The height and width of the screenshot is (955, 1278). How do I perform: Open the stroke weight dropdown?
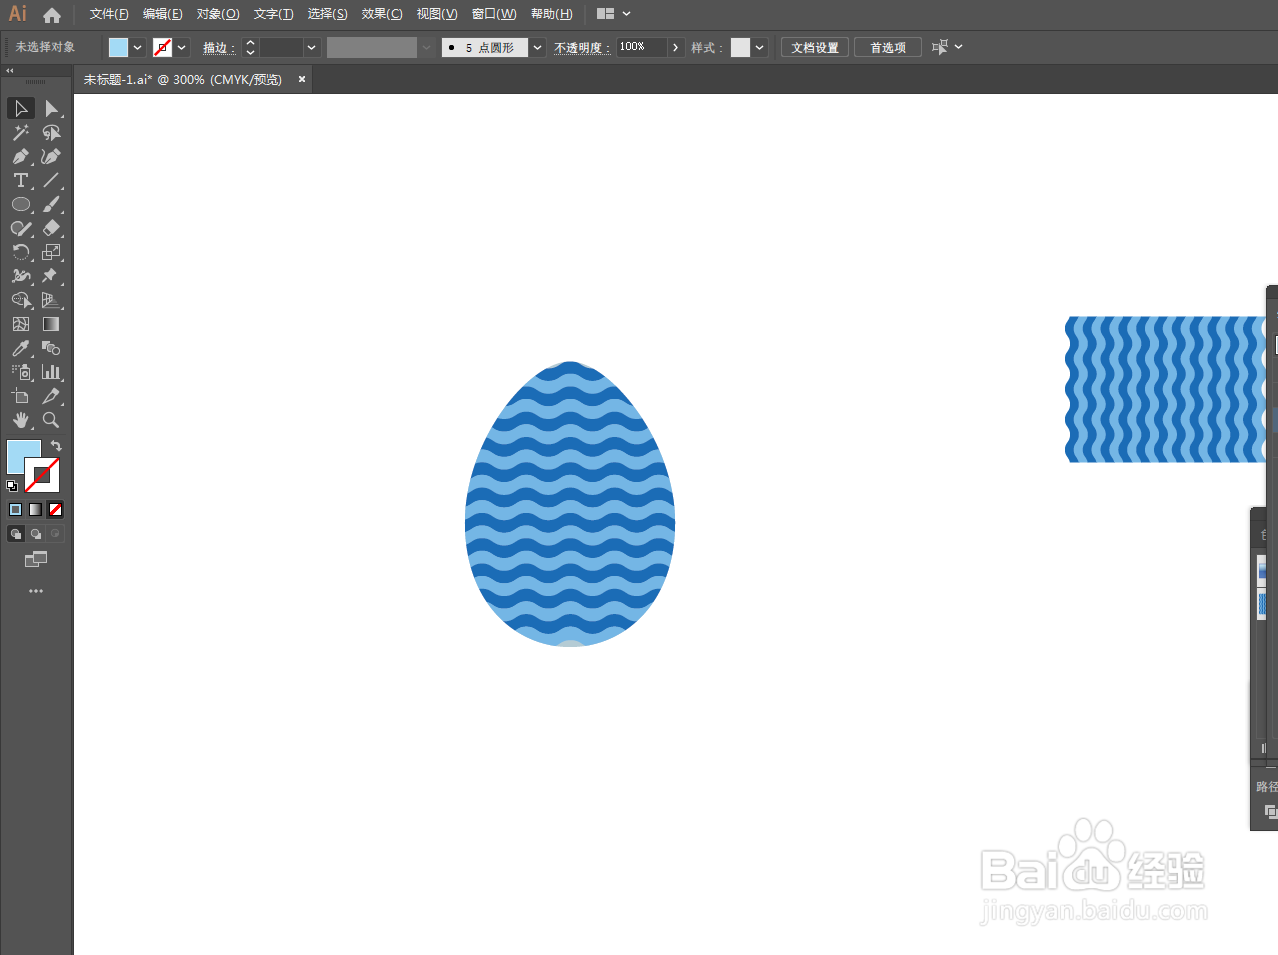(x=312, y=47)
